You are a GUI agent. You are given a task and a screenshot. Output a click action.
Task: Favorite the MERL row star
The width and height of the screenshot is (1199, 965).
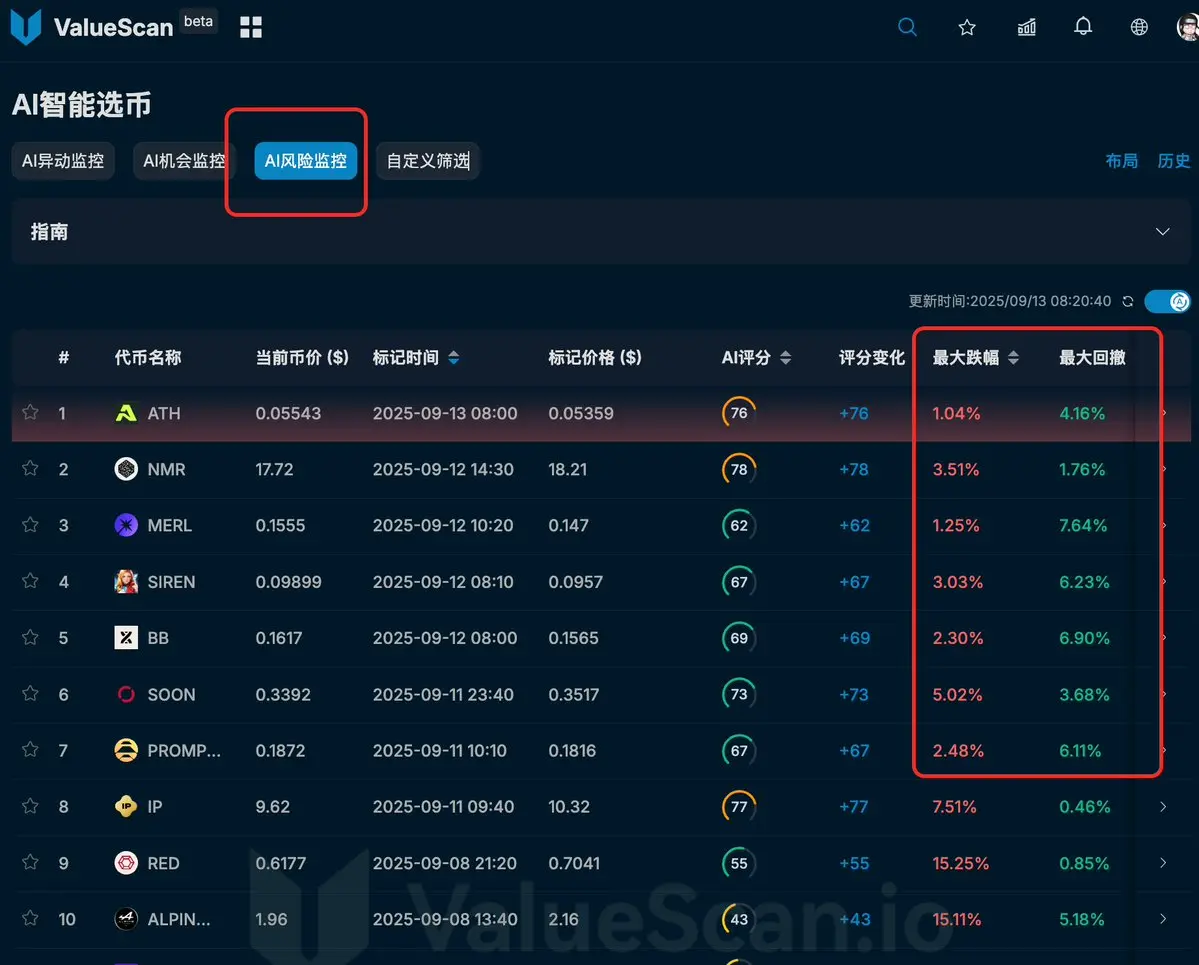click(x=30, y=525)
